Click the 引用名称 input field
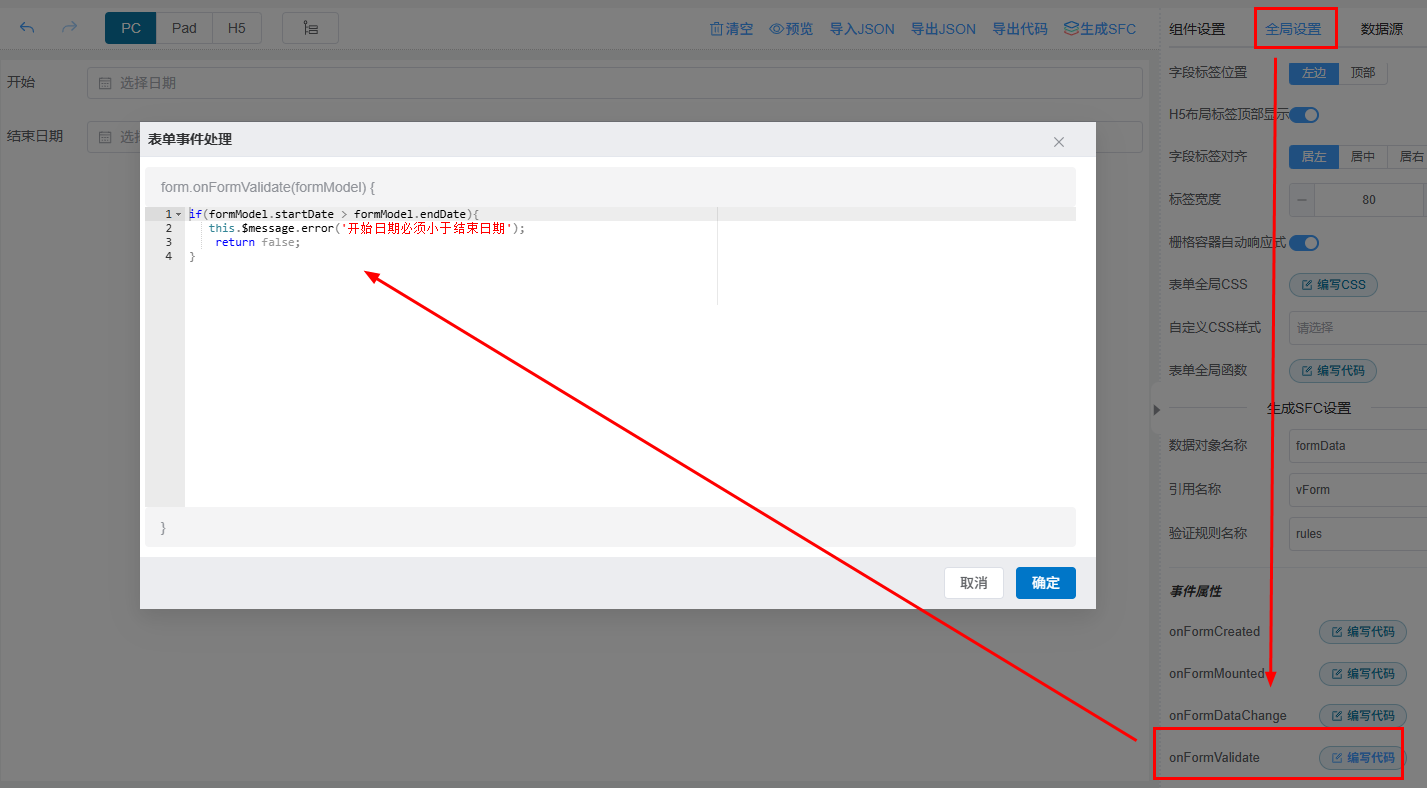The width and height of the screenshot is (1427, 788). [1358, 490]
